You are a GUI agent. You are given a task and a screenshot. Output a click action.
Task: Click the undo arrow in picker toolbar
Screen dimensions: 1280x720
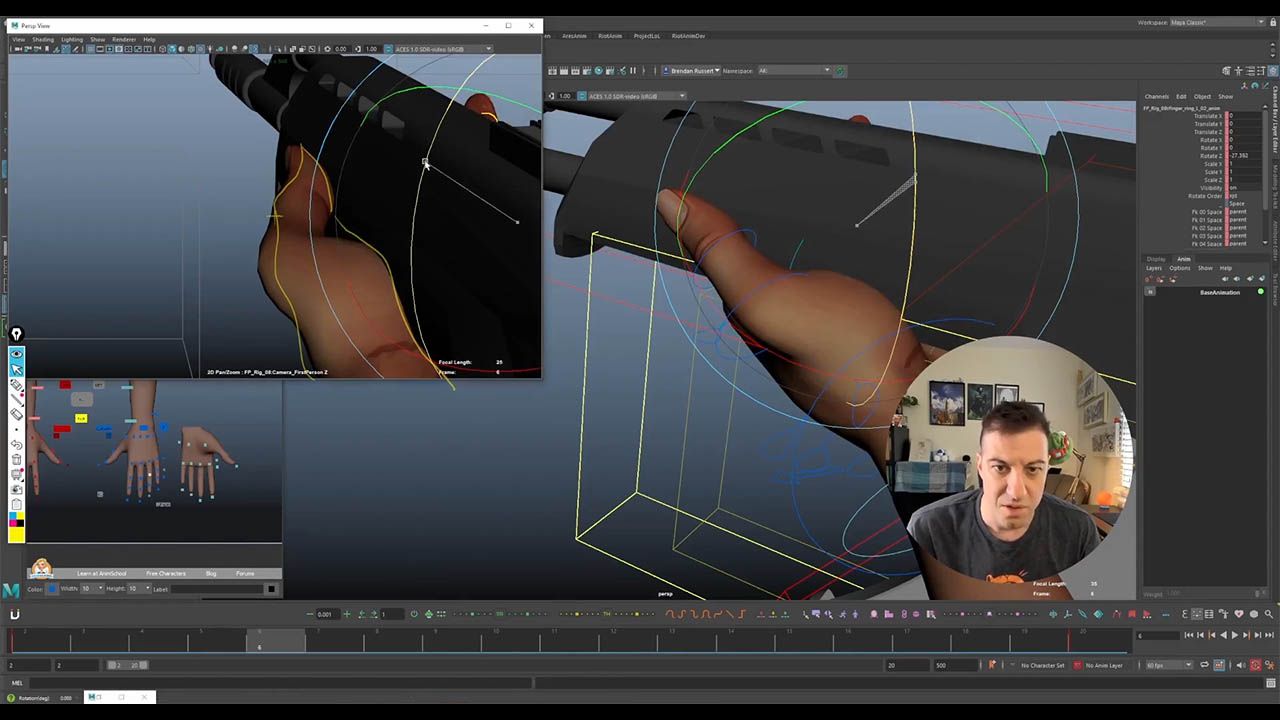16,444
